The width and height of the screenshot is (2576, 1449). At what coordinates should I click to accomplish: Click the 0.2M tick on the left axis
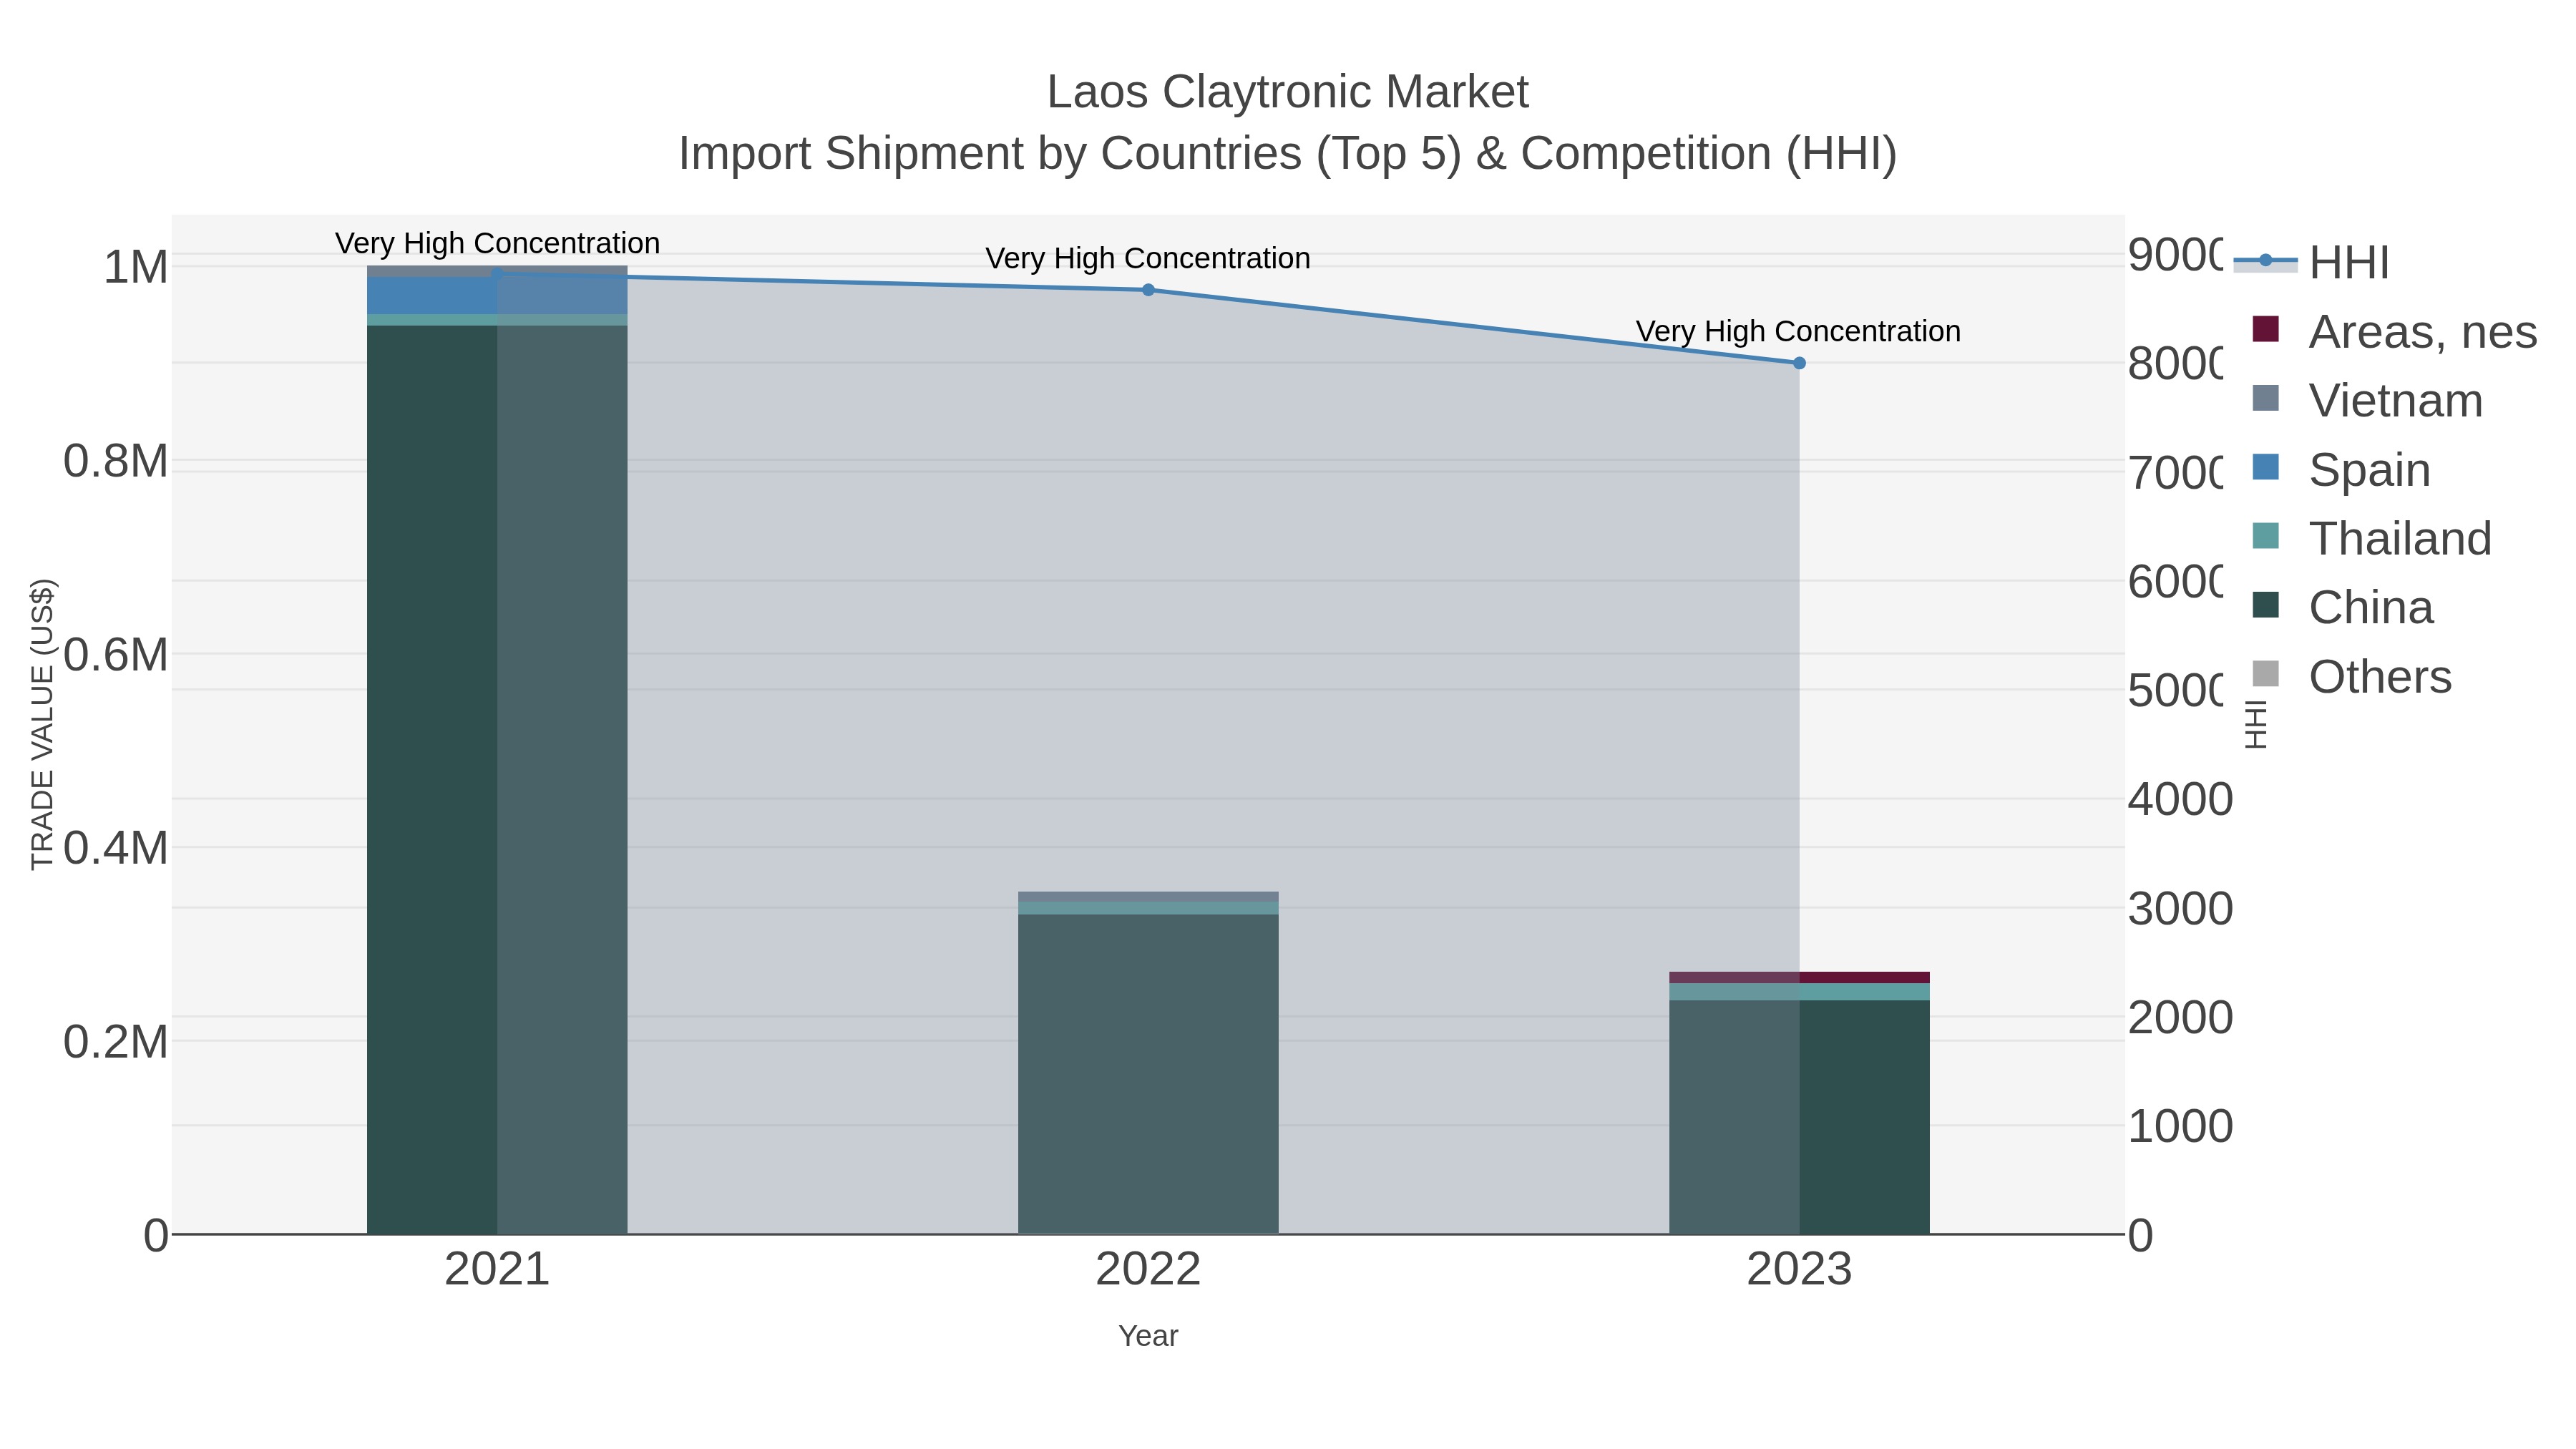[116, 1042]
